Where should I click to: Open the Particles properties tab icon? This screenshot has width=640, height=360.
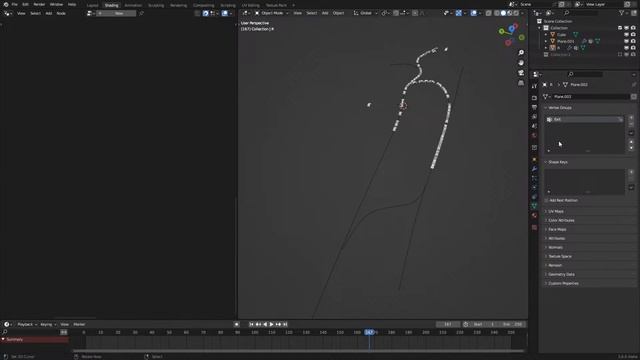(534, 178)
